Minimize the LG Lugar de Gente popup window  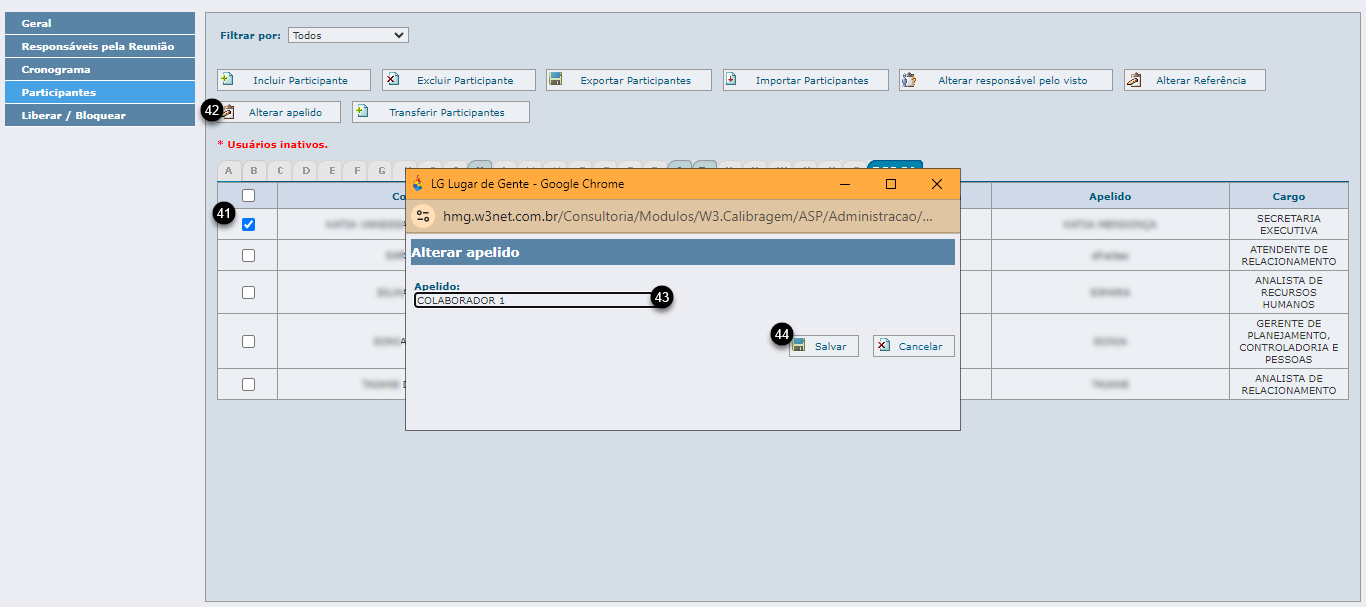pos(845,184)
